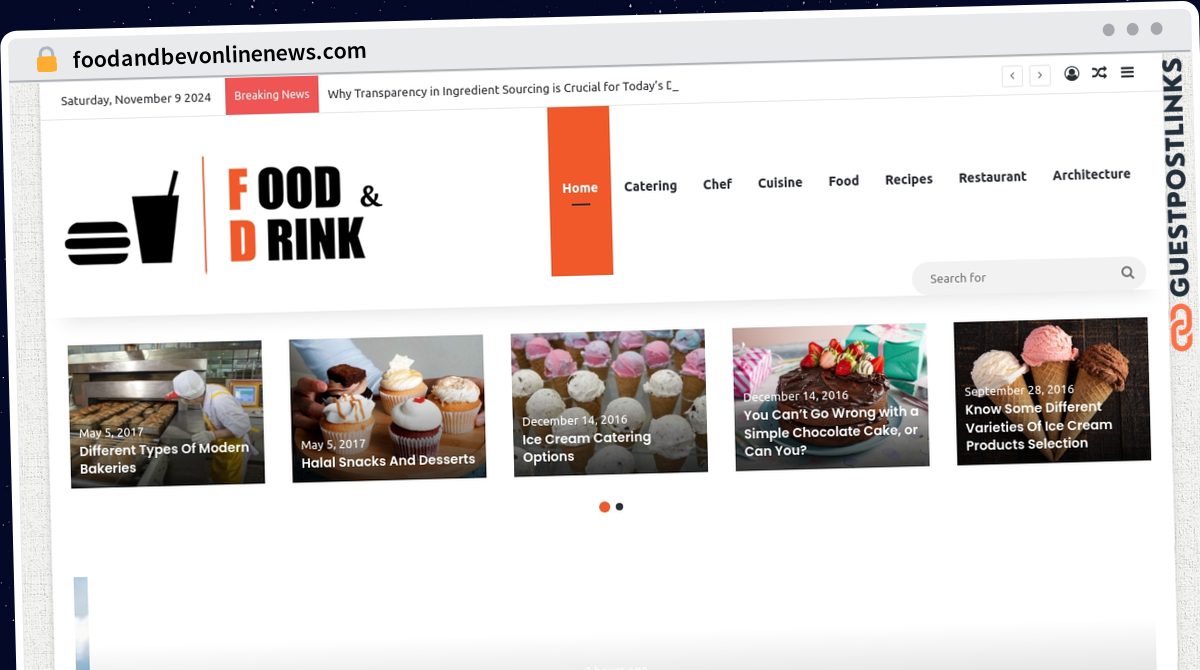Viewport: 1200px width, 670px height.
Task: Open Simple Chocolate Cake article
Action: click(x=831, y=432)
